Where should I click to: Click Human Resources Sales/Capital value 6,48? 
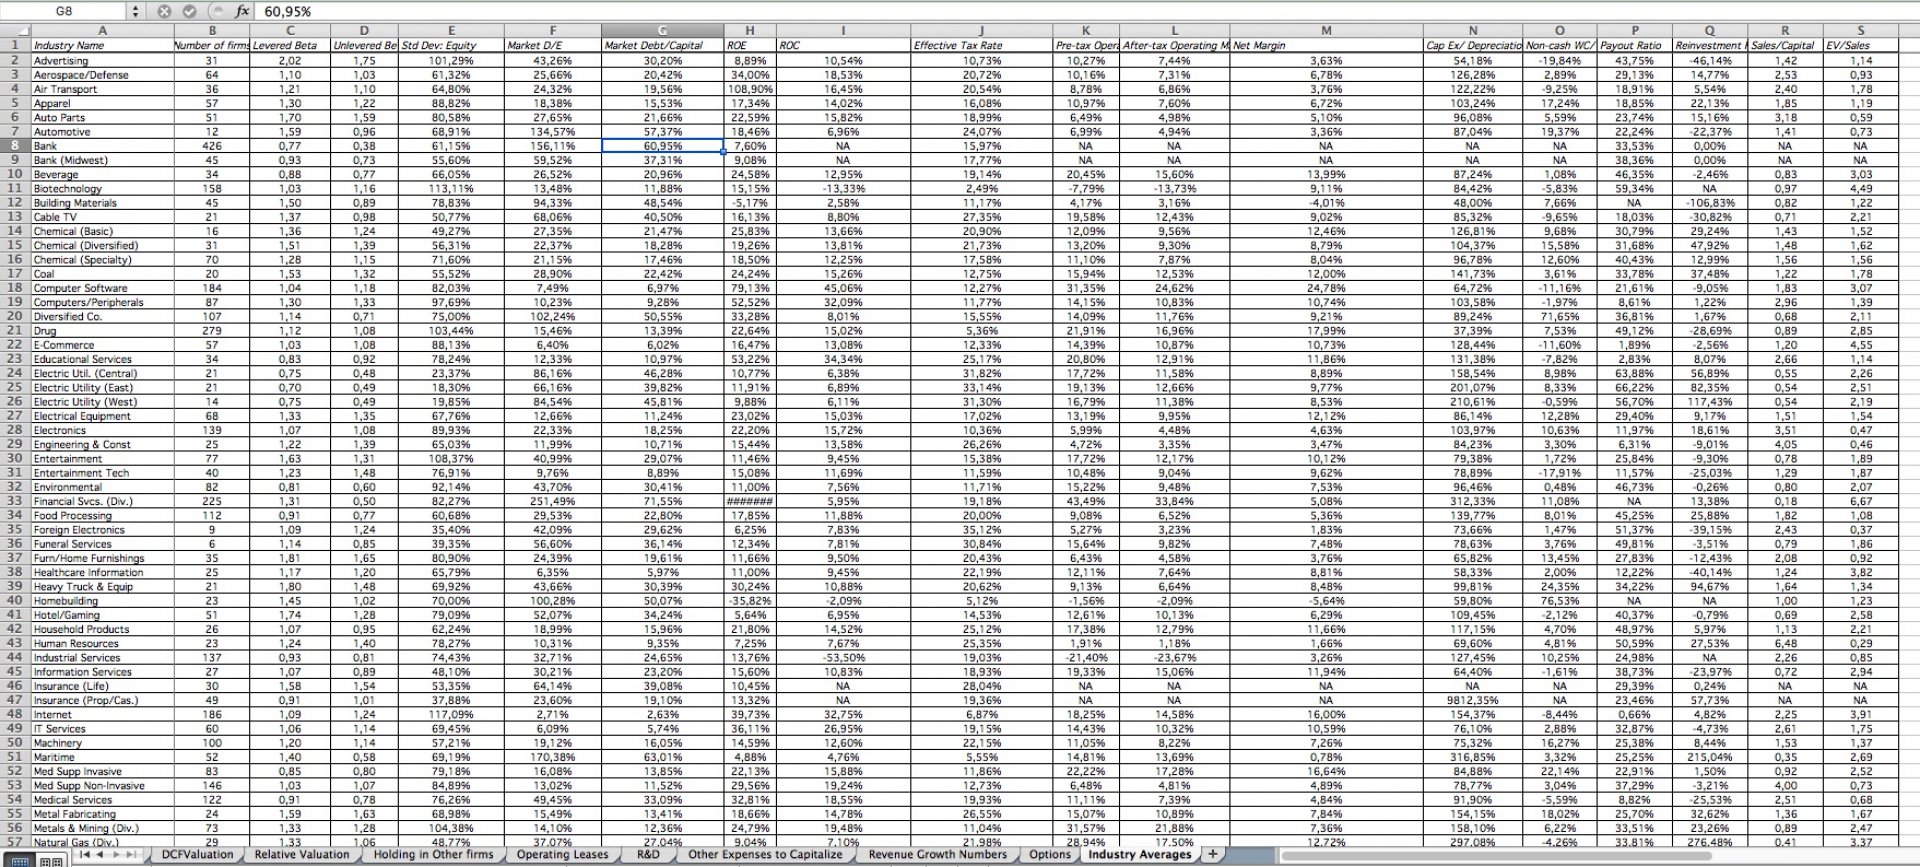click(x=1785, y=643)
